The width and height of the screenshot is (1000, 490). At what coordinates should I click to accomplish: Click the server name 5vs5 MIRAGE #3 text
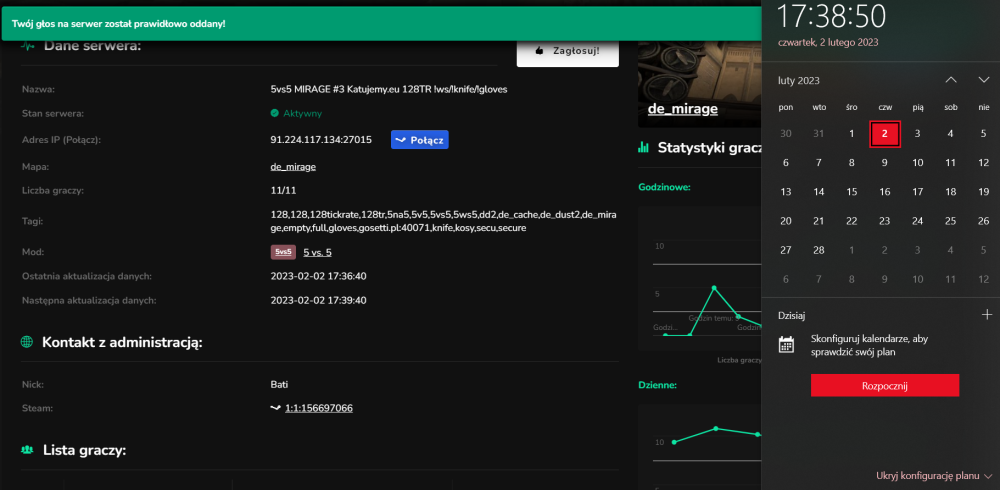pyautogui.click(x=388, y=89)
